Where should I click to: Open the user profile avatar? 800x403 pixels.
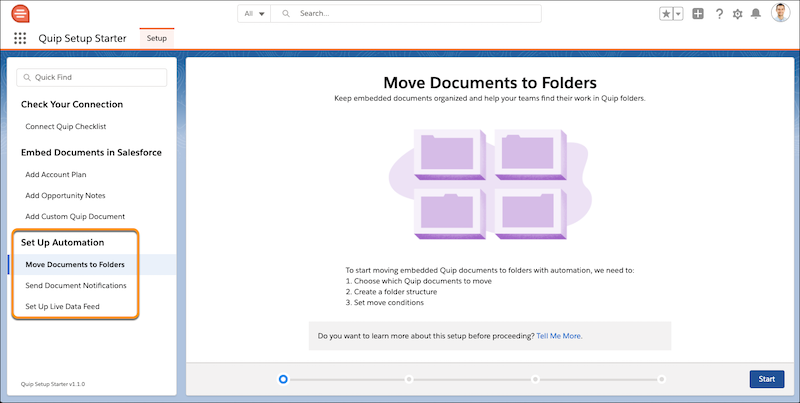click(781, 13)
